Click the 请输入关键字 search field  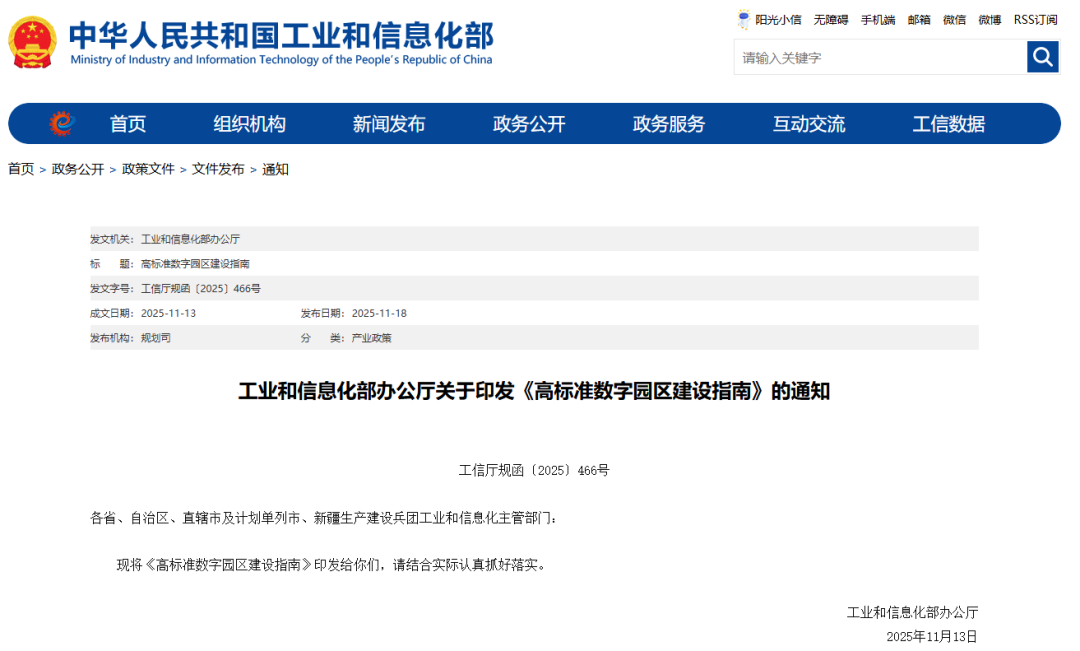[880, 58]
